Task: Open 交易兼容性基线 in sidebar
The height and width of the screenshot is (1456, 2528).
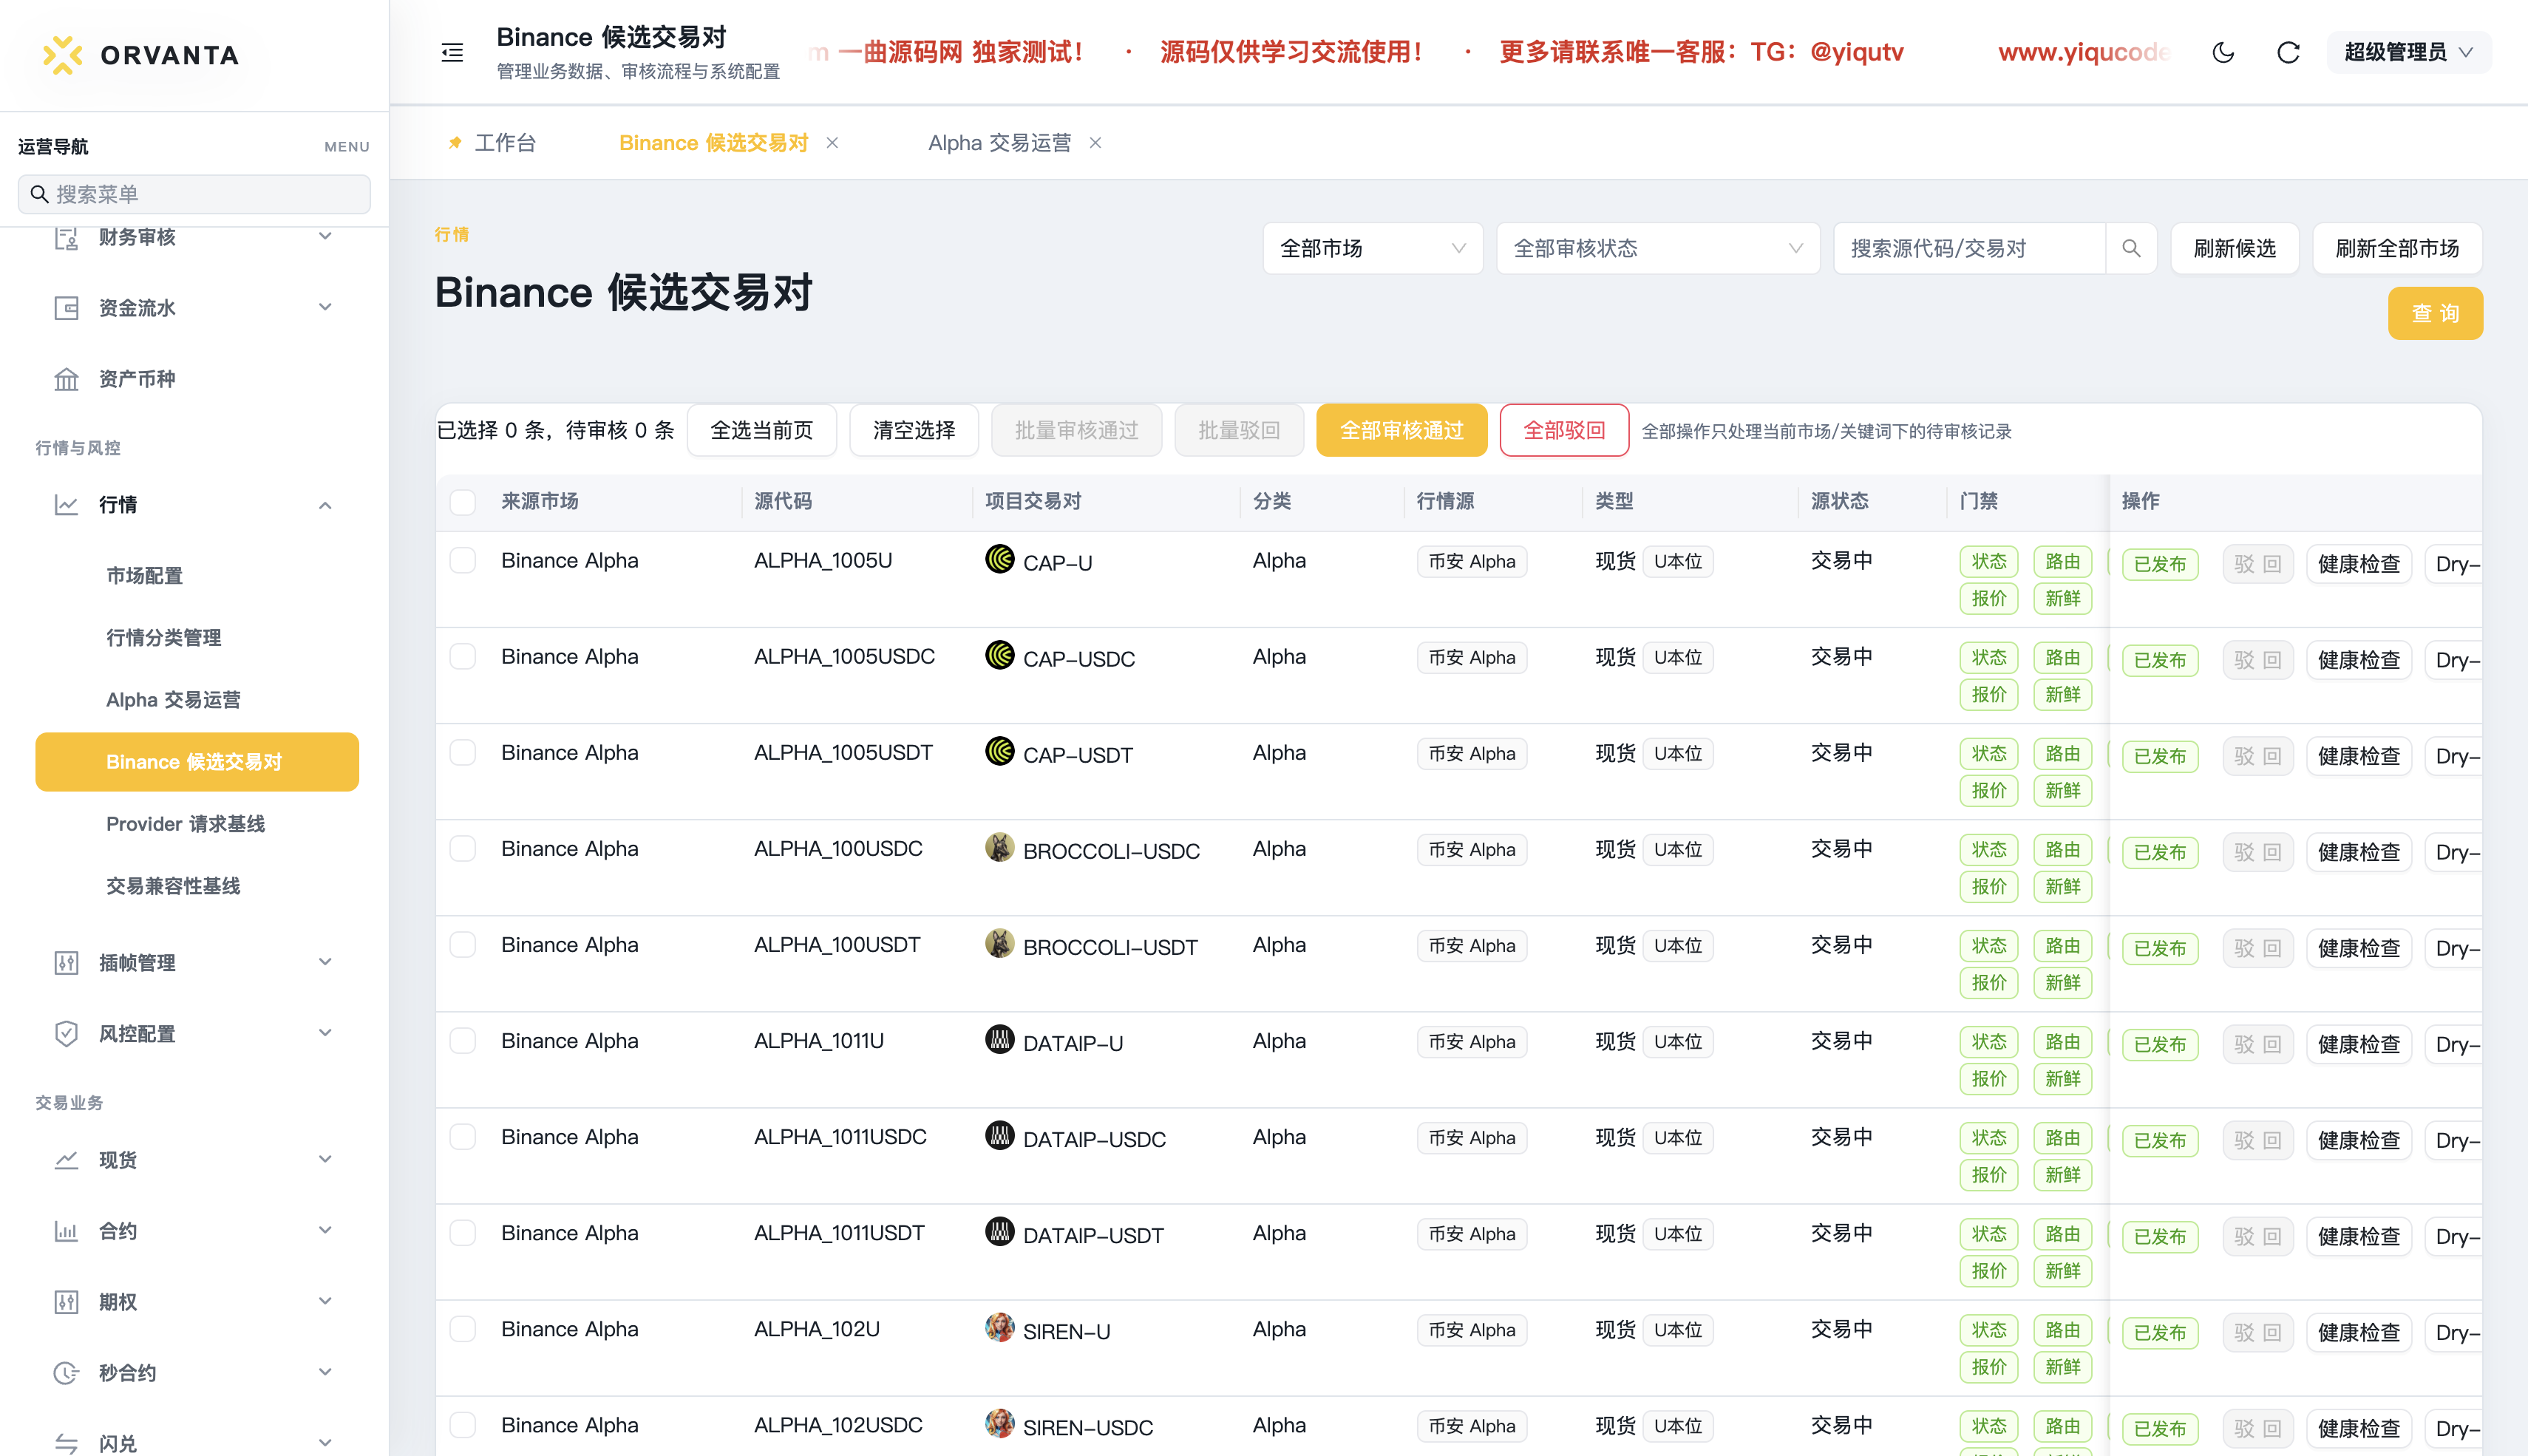Action: [173, 886]
